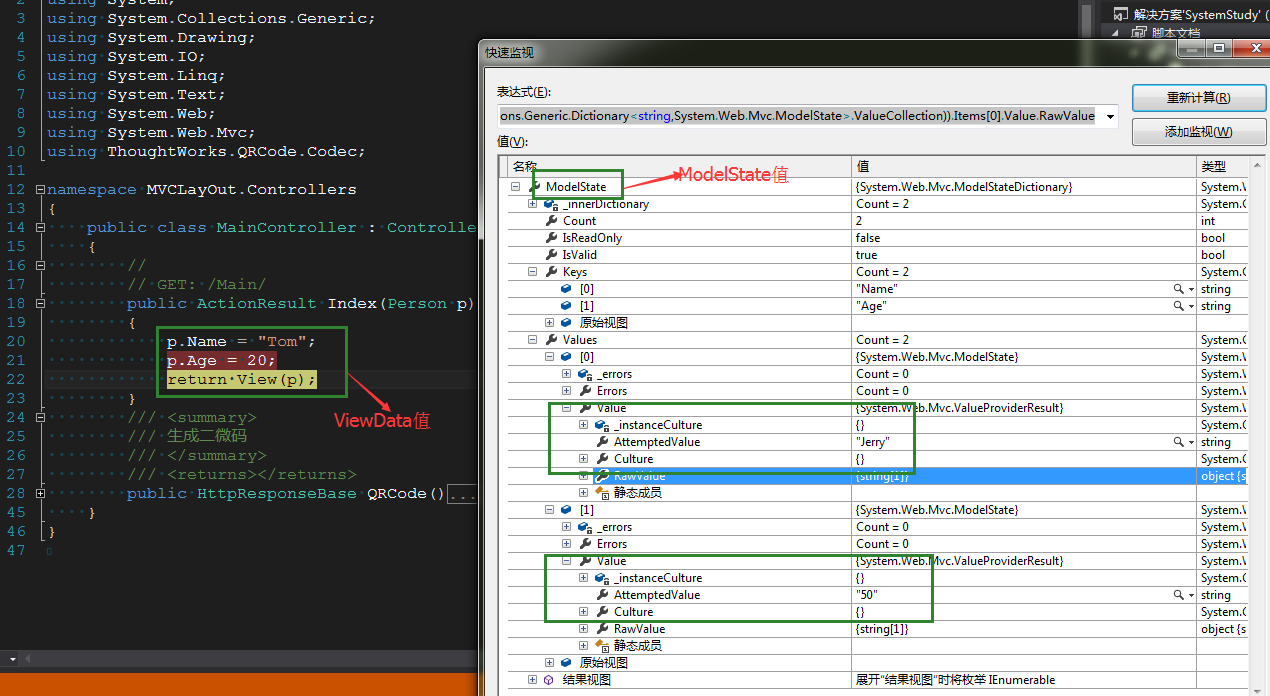Expand Errors under the first Values item
Viewport: 1270px width, 696px height.
coord(567,391)
